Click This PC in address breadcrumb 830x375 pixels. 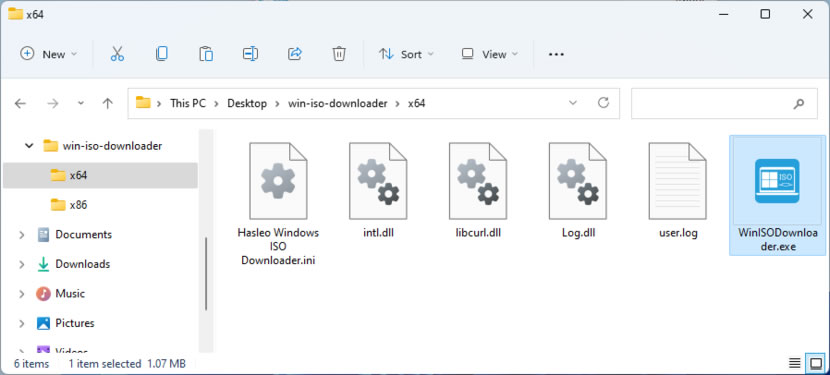187,103
